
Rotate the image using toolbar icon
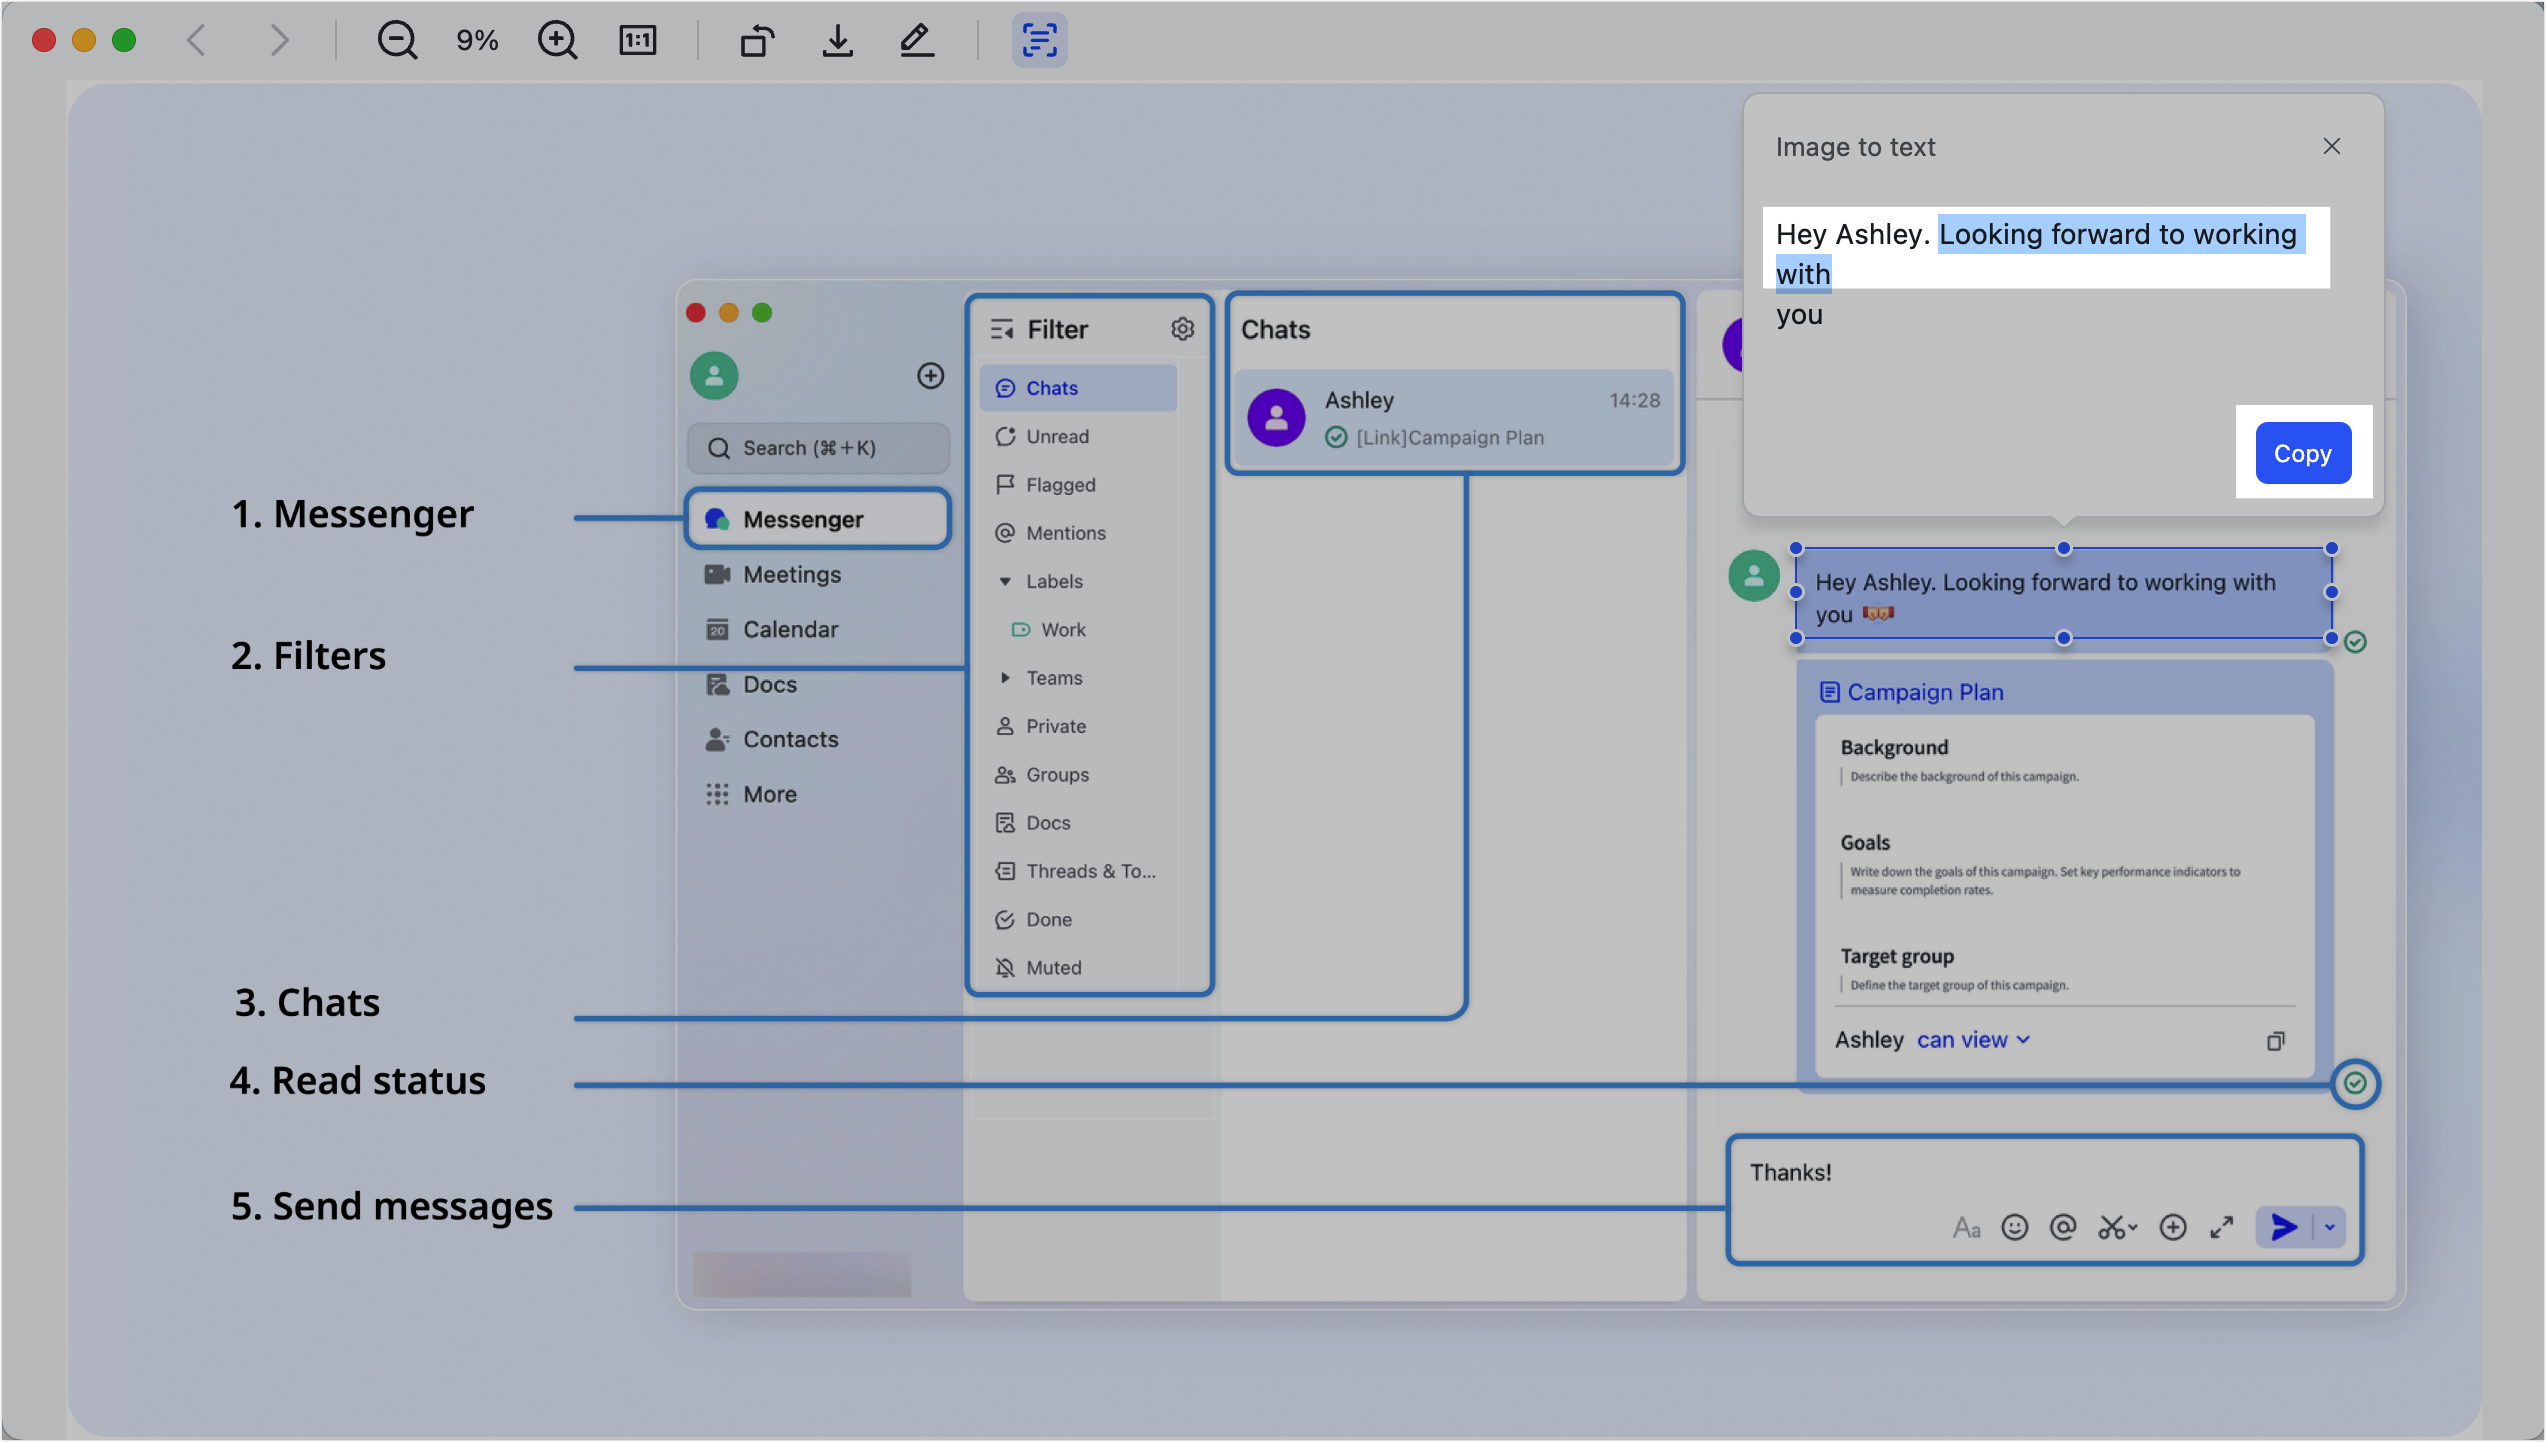(757, 41)
